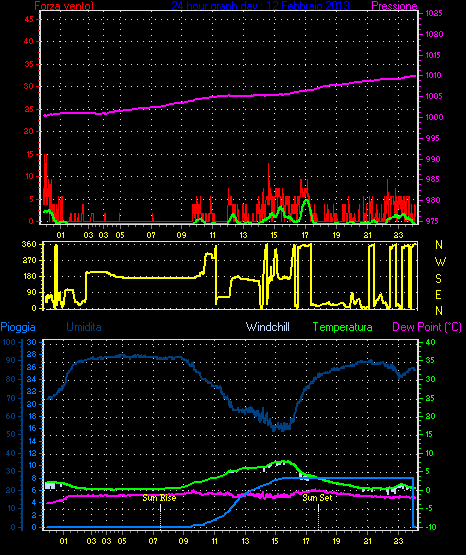Click the 995 value on the pressure axis
Image resolution: width=466 pixels, height=555 pixels.
433,138
